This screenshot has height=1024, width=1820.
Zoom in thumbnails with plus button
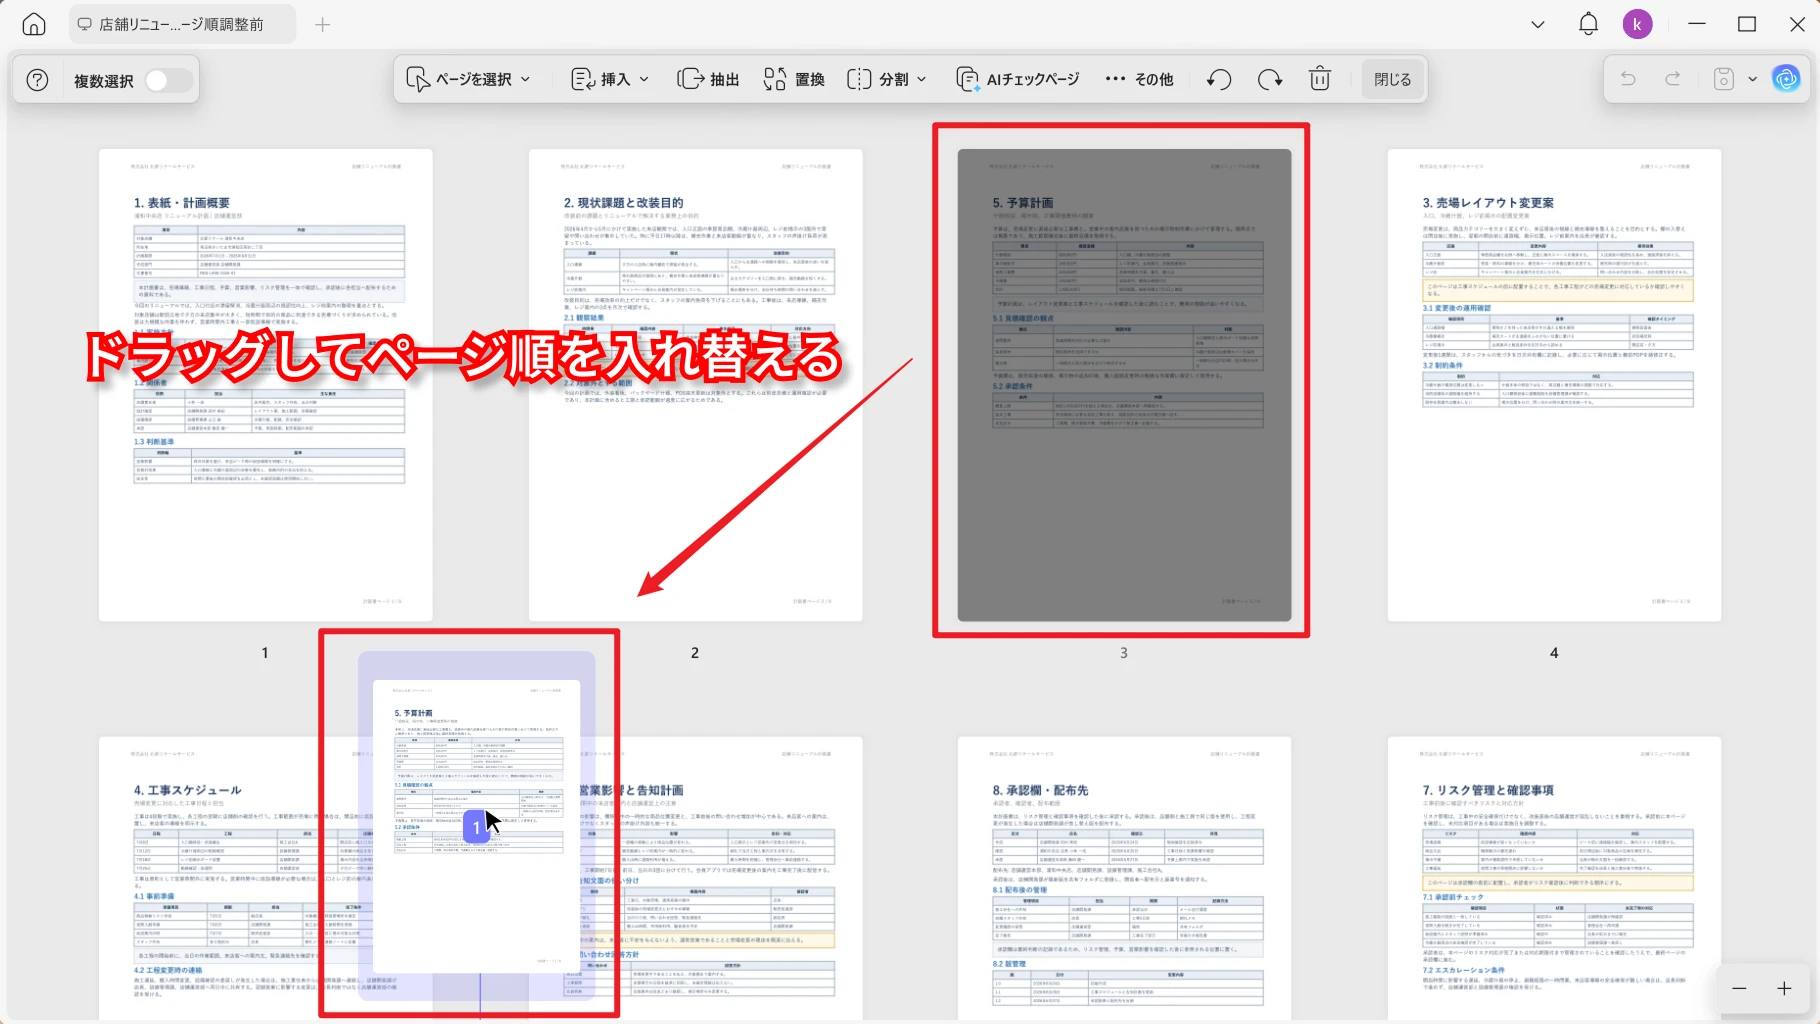pos(1784,988)
